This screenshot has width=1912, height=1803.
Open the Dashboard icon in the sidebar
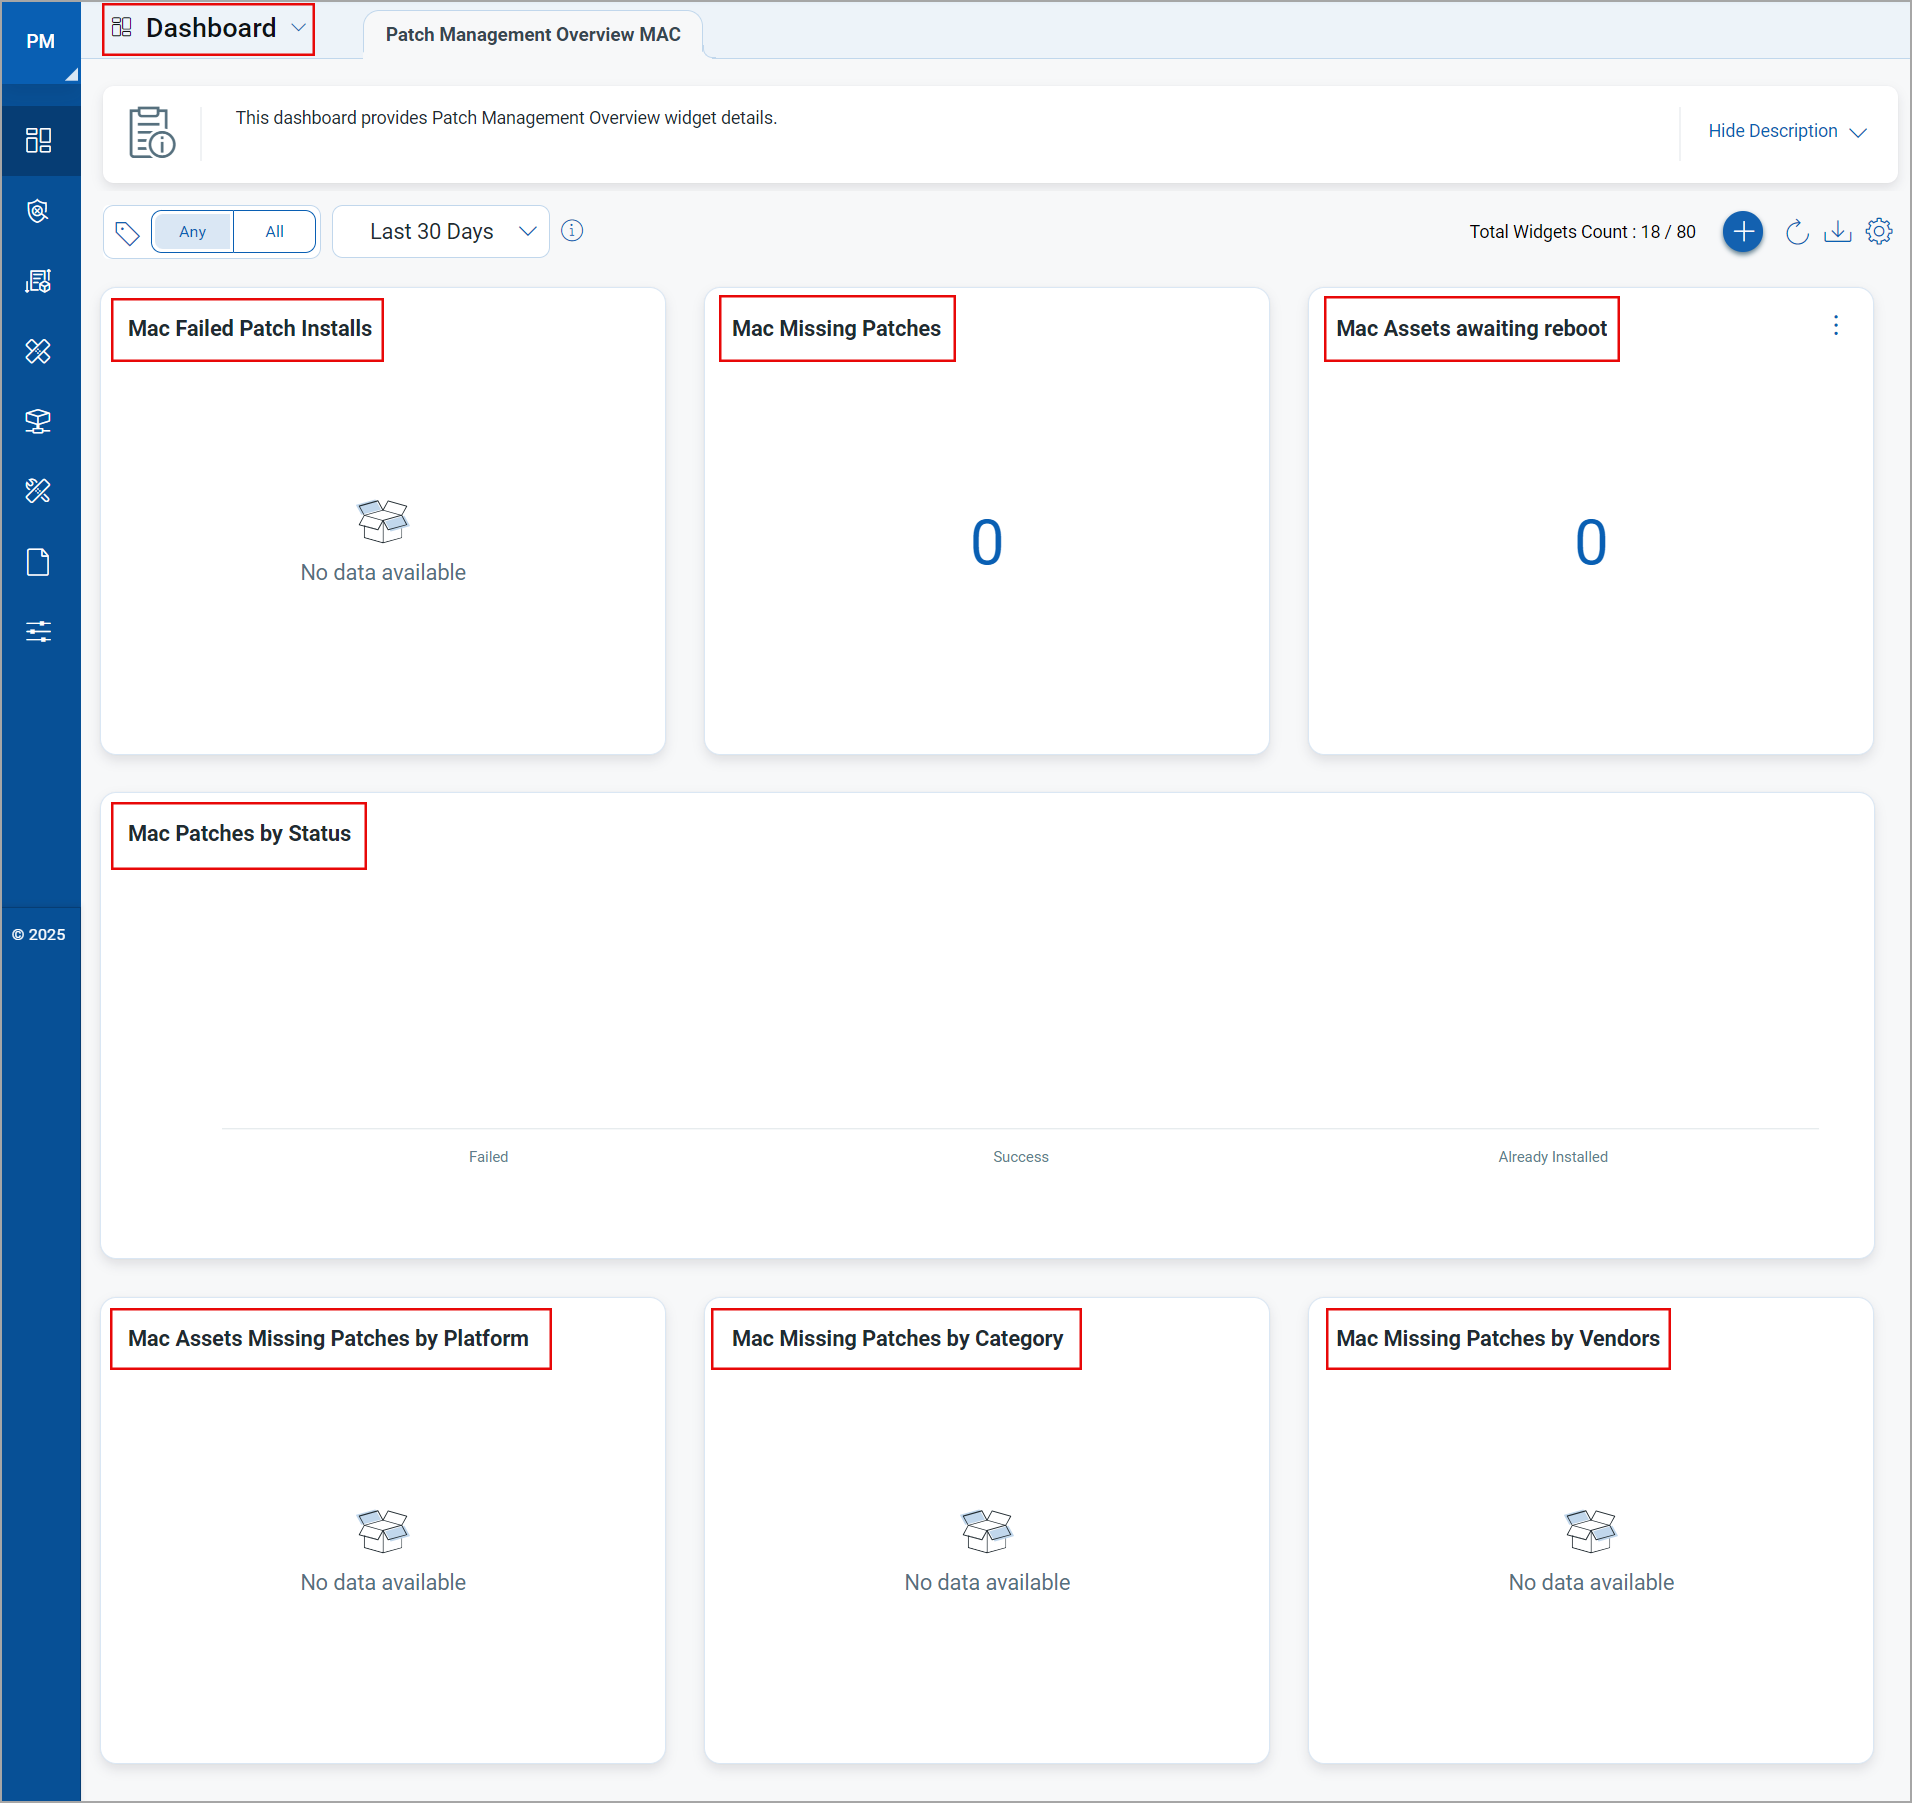pos(39,140)
